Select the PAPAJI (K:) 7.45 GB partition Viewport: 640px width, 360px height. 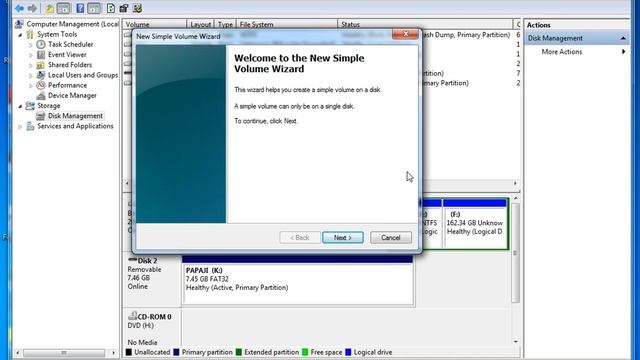tap(298, 280)
